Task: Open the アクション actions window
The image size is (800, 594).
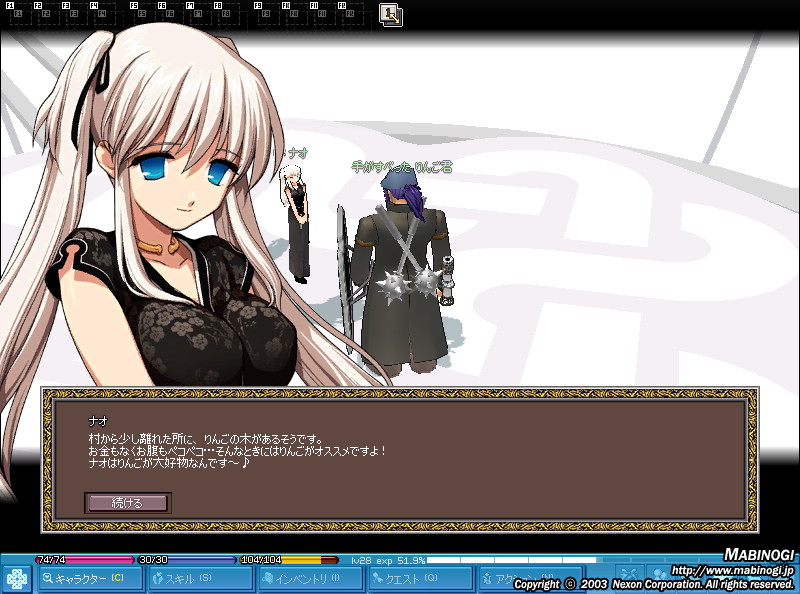Action: coord(531,579)
